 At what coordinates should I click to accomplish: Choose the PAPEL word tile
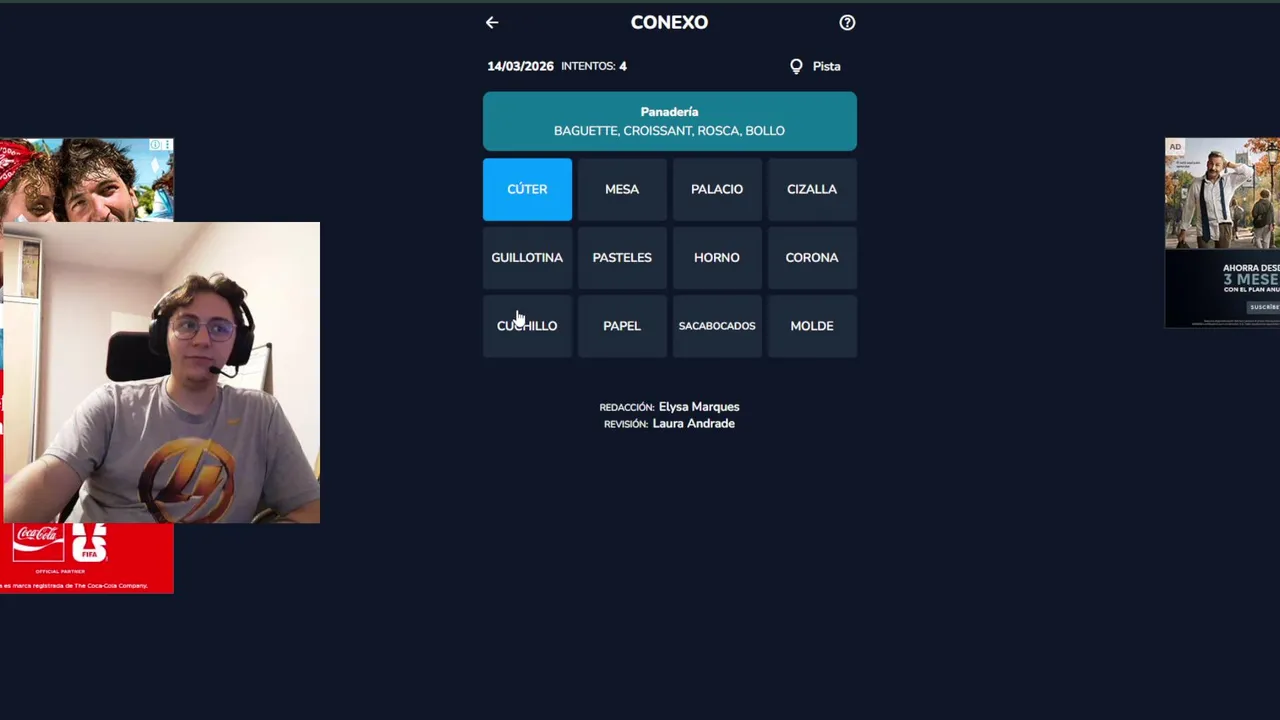click(x=622, y=325)
